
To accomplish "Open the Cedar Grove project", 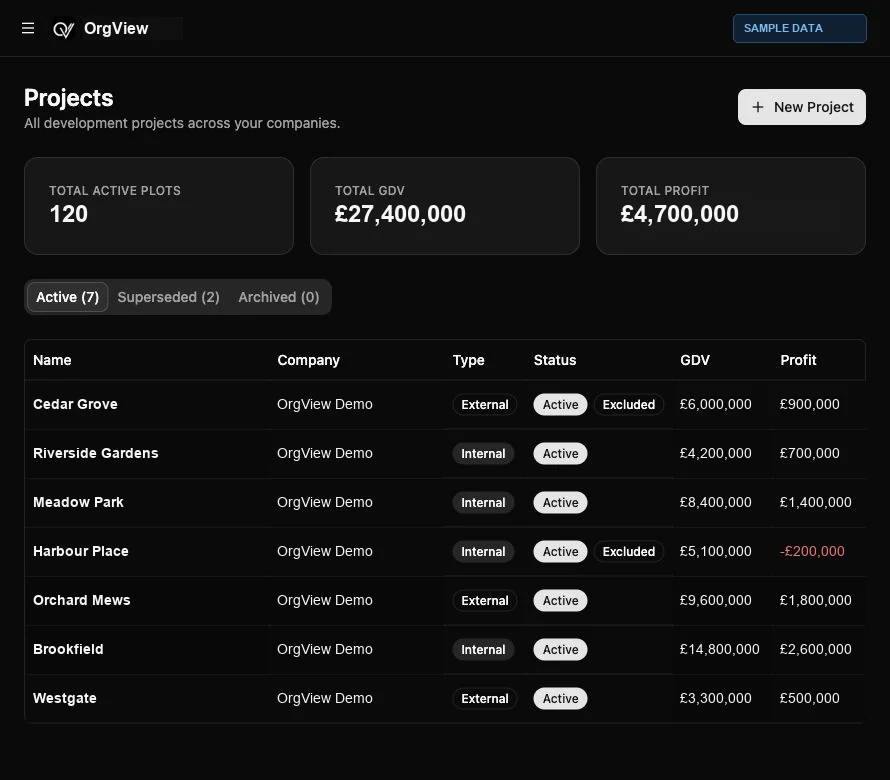I will 75,404.
